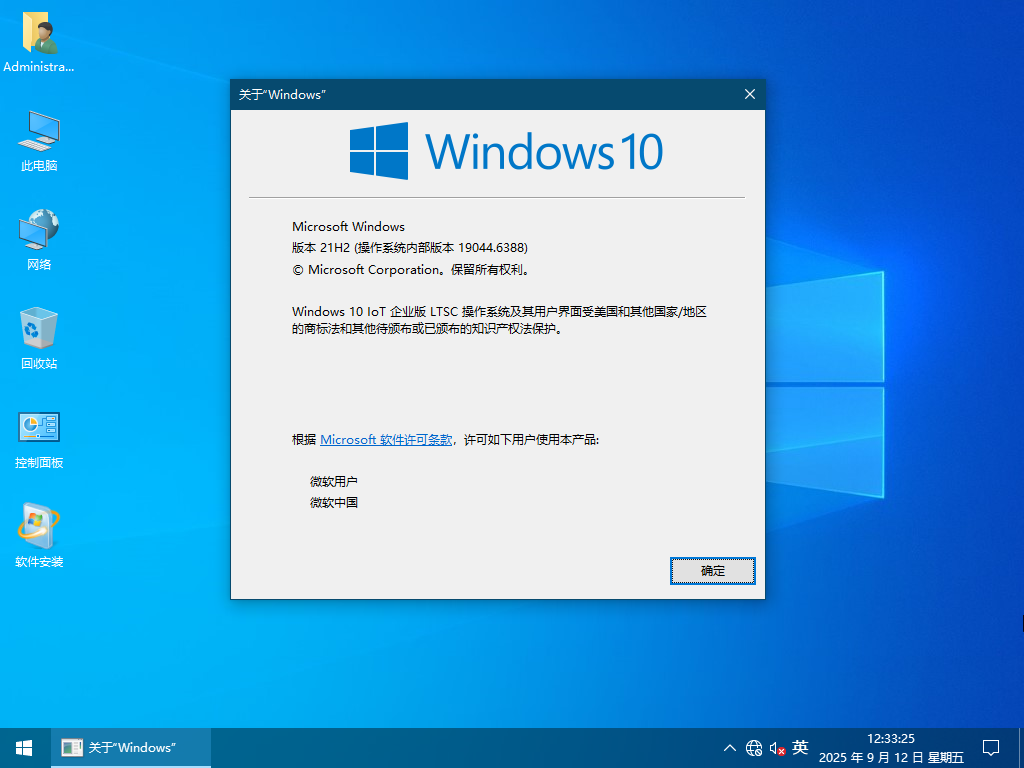Click the show desktop strip on taskbar
Screen dimensions: 1024x768
[1021, 748]
